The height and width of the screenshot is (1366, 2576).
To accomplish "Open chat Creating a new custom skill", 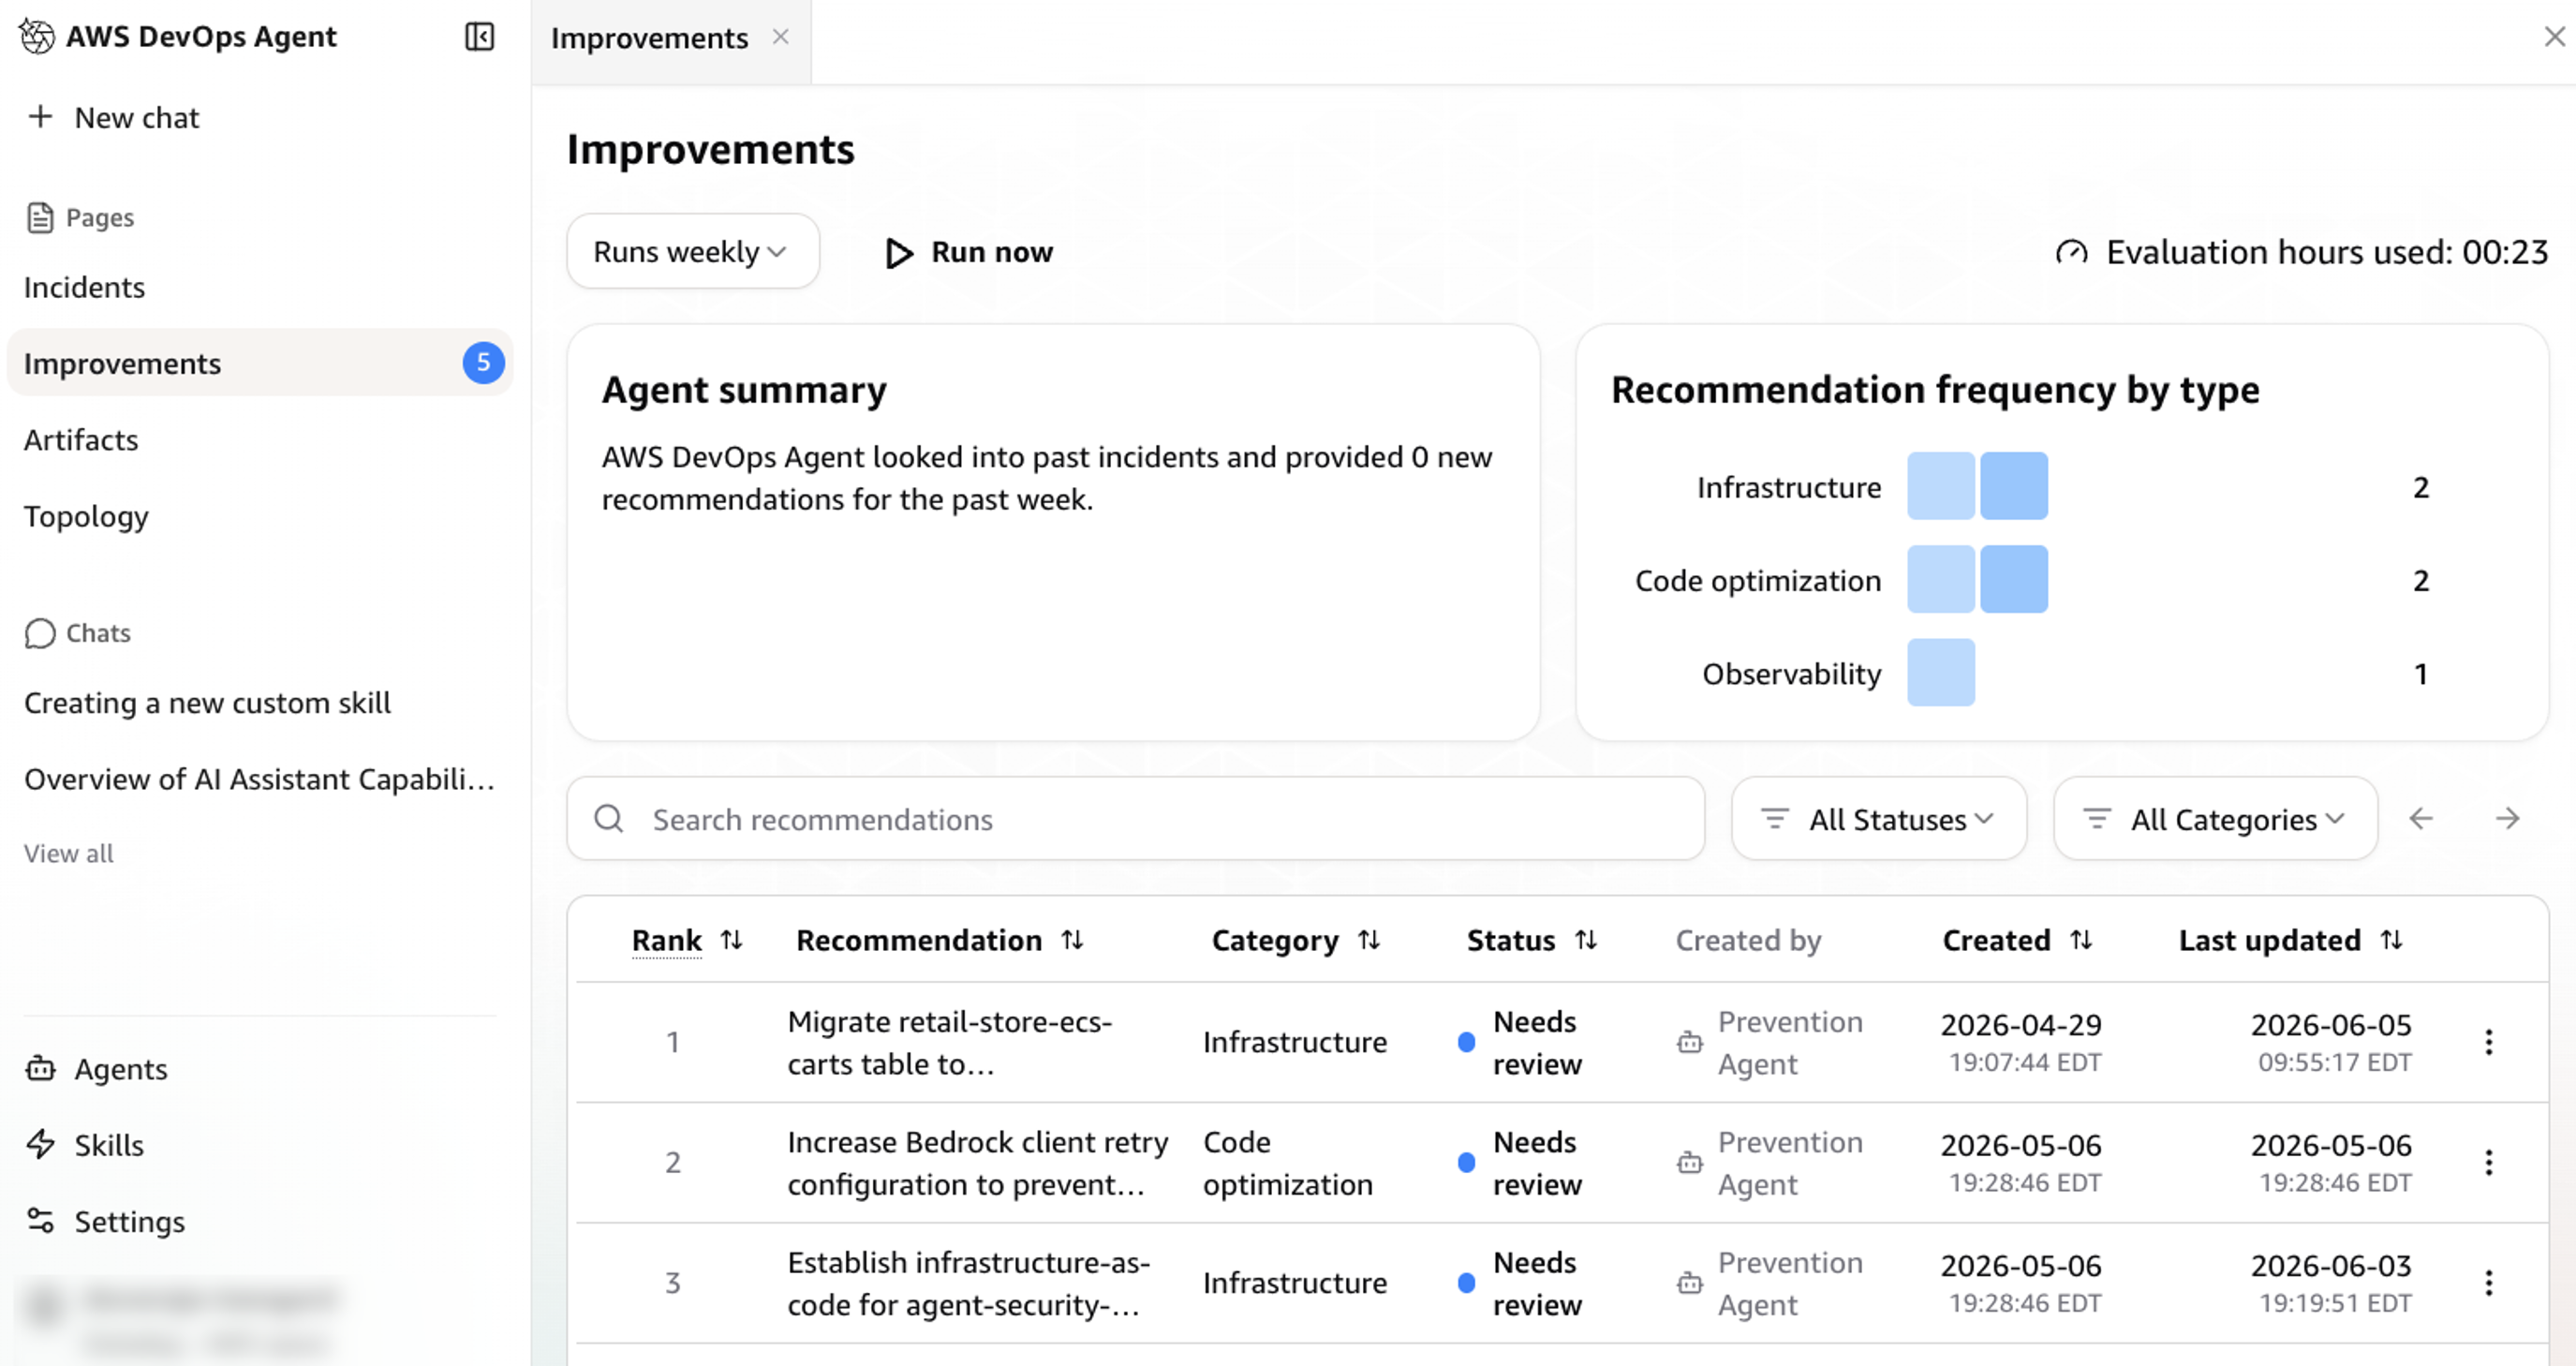I will coord(207,703).
